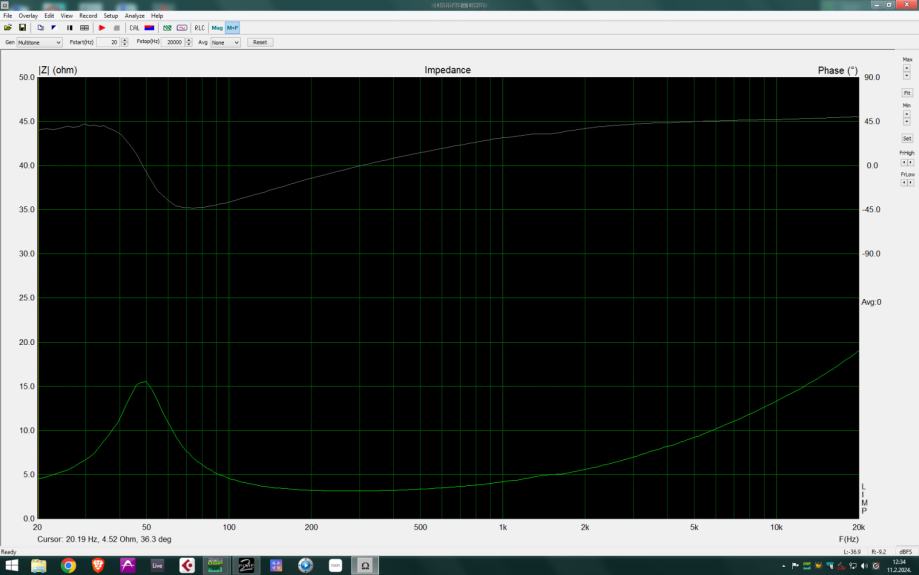This screenshot has height=575, width=919.
Task: Click the save floppy disk icon
Action: click(22, 28)
